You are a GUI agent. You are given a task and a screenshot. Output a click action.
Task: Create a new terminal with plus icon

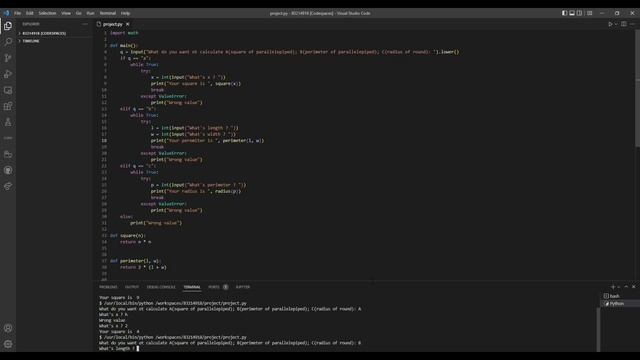[x=613, y=287]
